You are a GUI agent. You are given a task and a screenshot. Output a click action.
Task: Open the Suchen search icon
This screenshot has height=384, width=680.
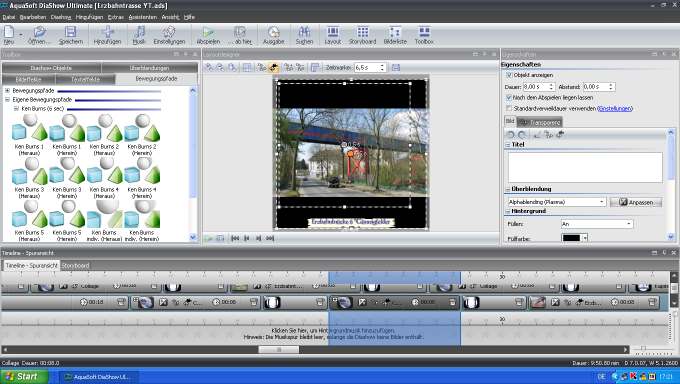click(x=304, y=34)
